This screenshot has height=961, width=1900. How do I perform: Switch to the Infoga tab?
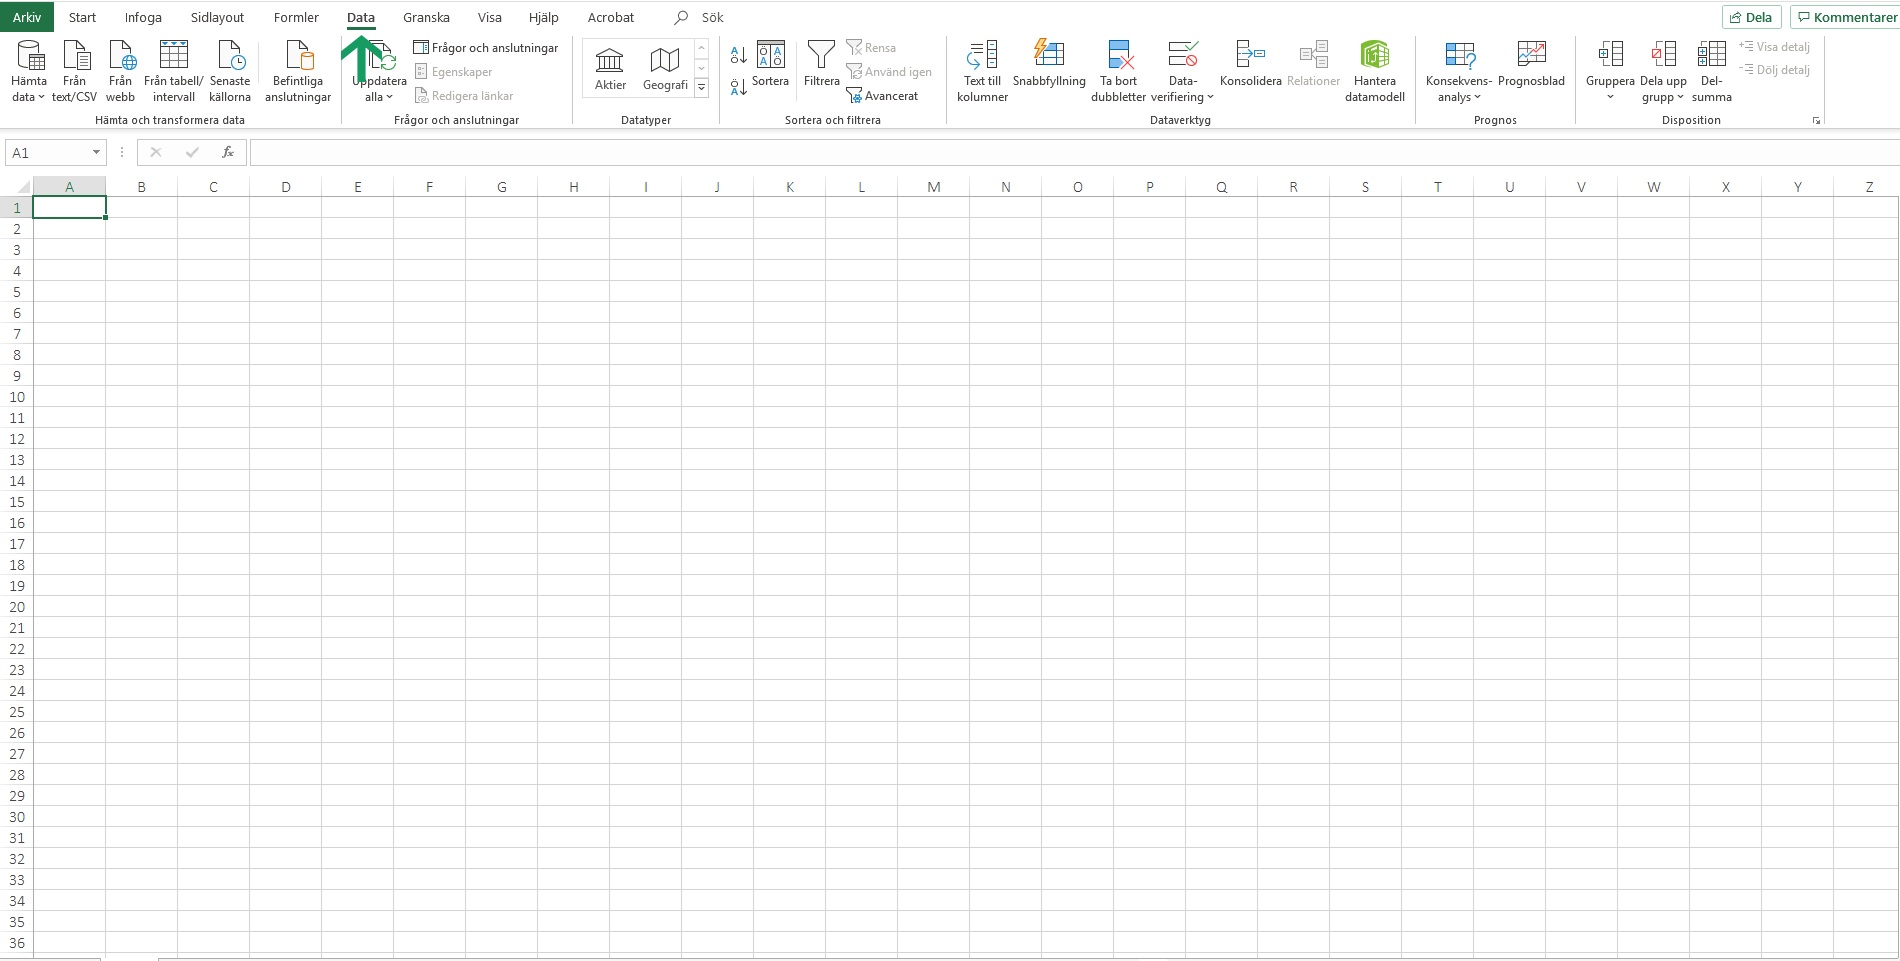tap(143, 17)
